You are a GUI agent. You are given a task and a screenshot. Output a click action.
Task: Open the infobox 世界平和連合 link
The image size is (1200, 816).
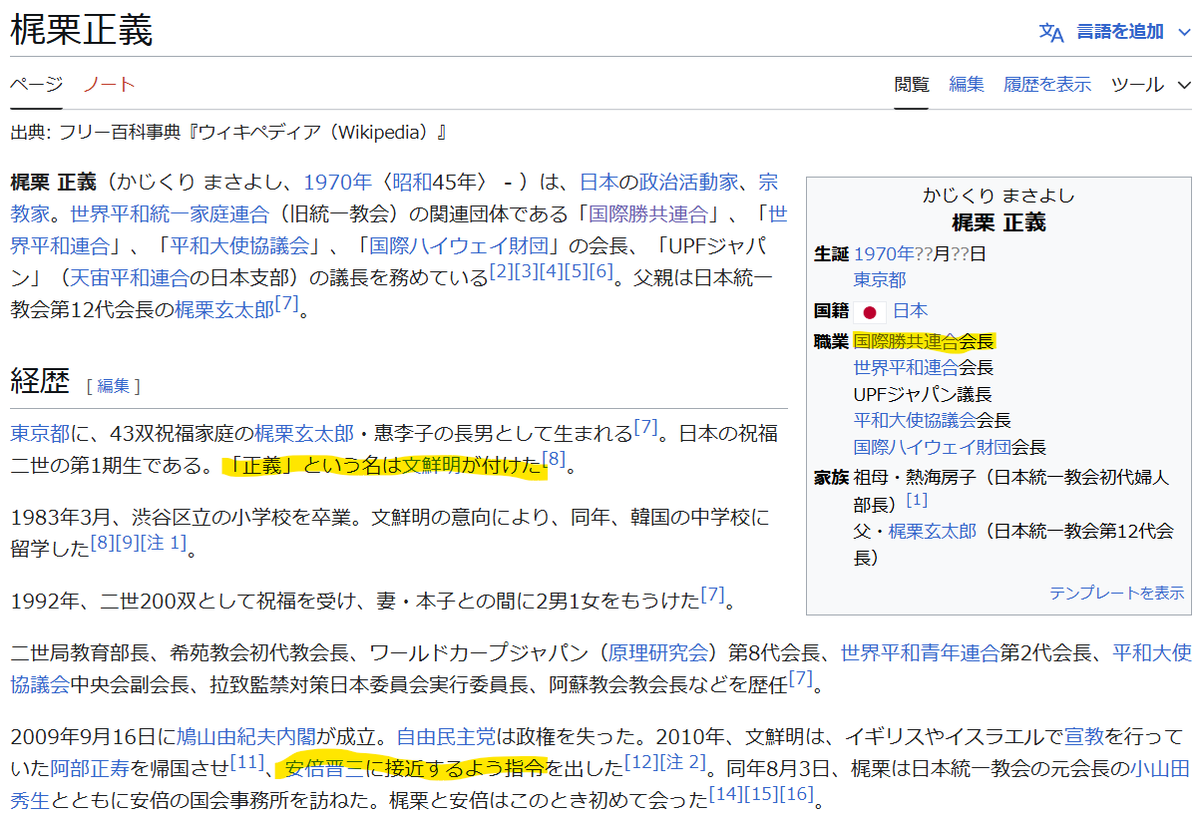click(905, 367)
